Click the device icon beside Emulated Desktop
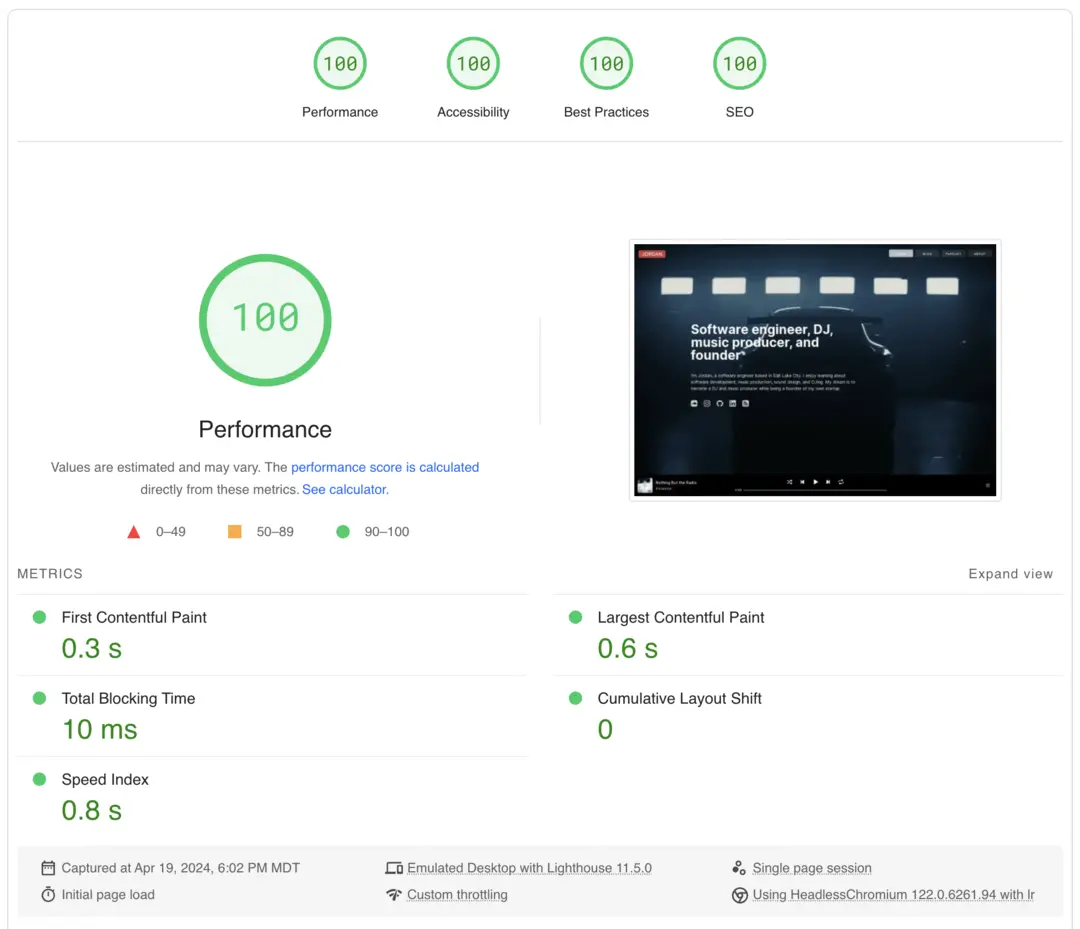 [394, 868]
